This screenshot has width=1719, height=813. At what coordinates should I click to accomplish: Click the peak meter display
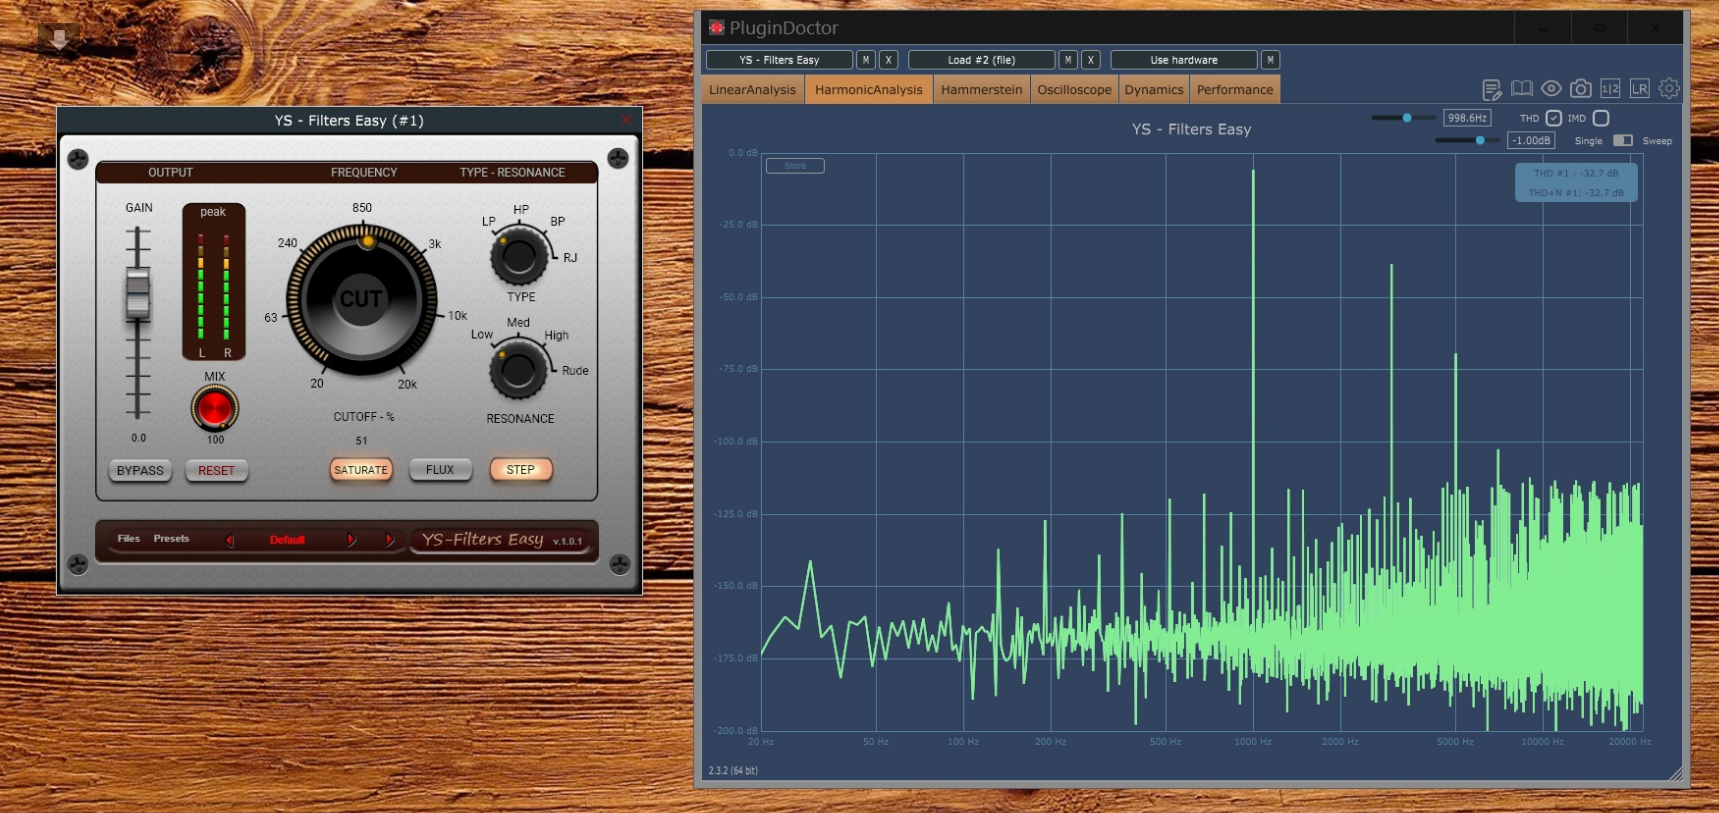214,282
